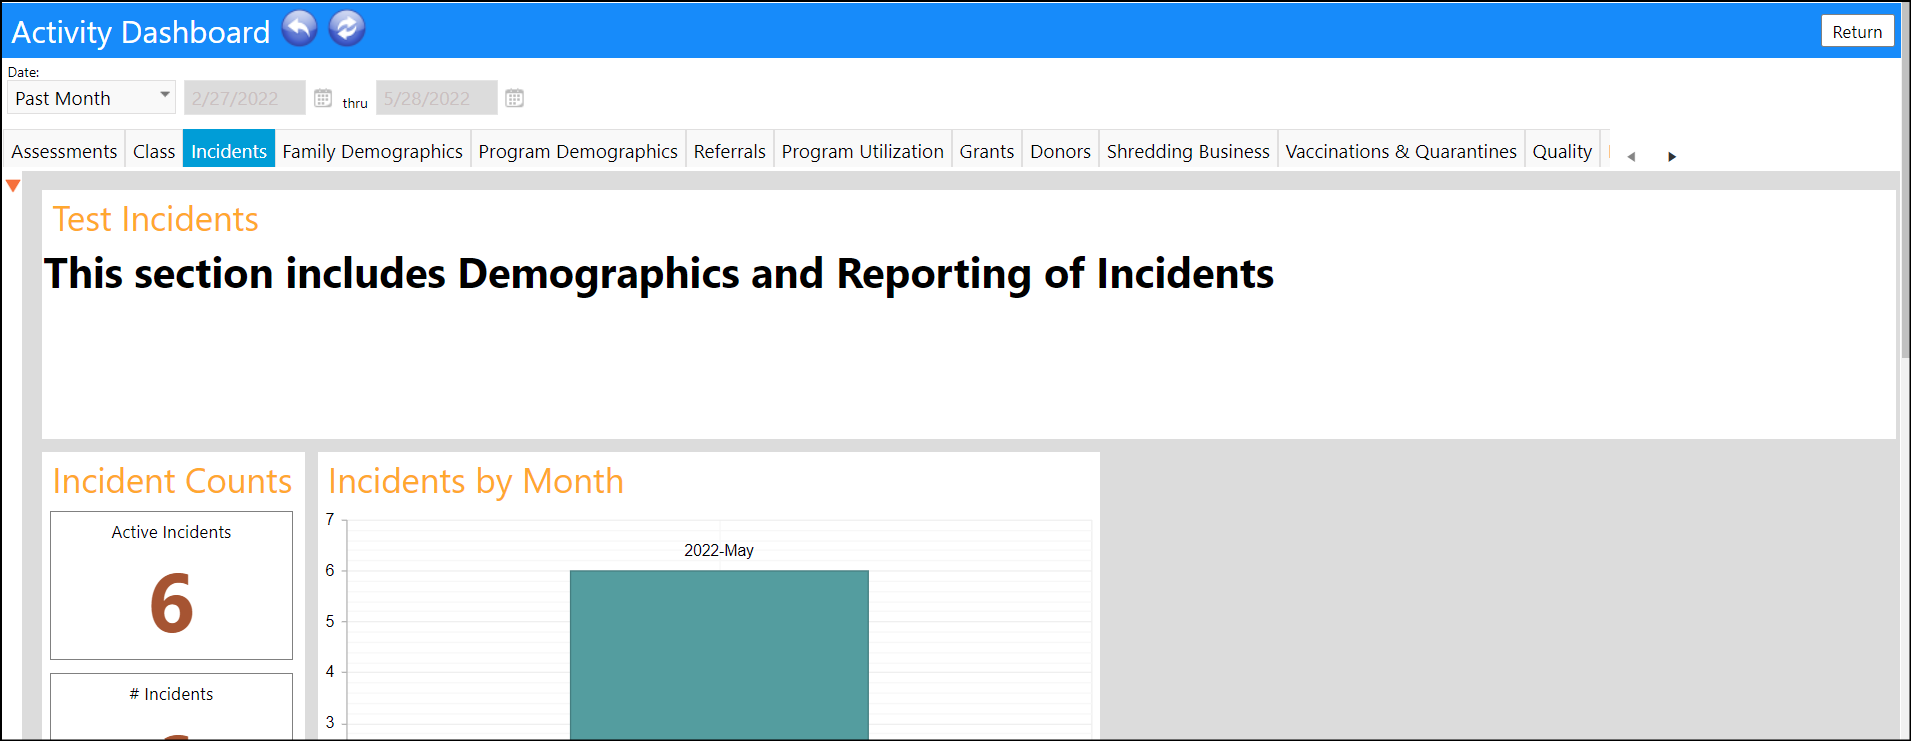
Task: Select the Grants tab
Action: [987, 151]
